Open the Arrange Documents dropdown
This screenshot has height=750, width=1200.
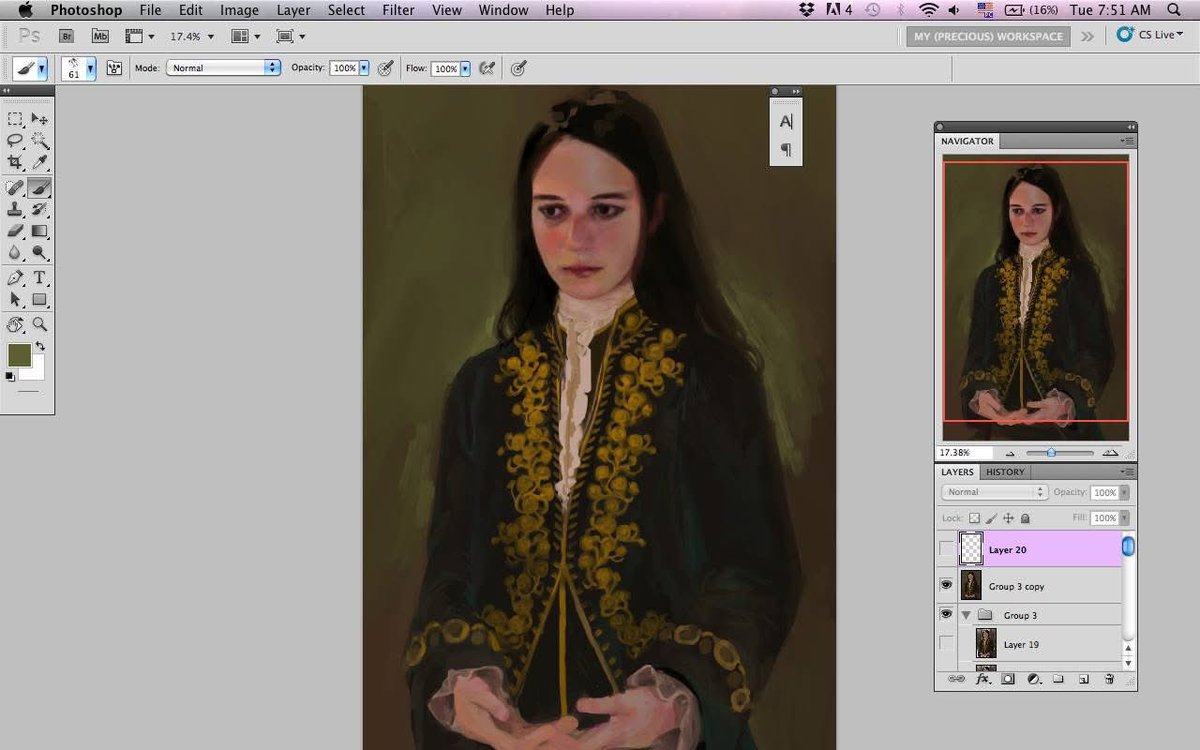[245, 36]
